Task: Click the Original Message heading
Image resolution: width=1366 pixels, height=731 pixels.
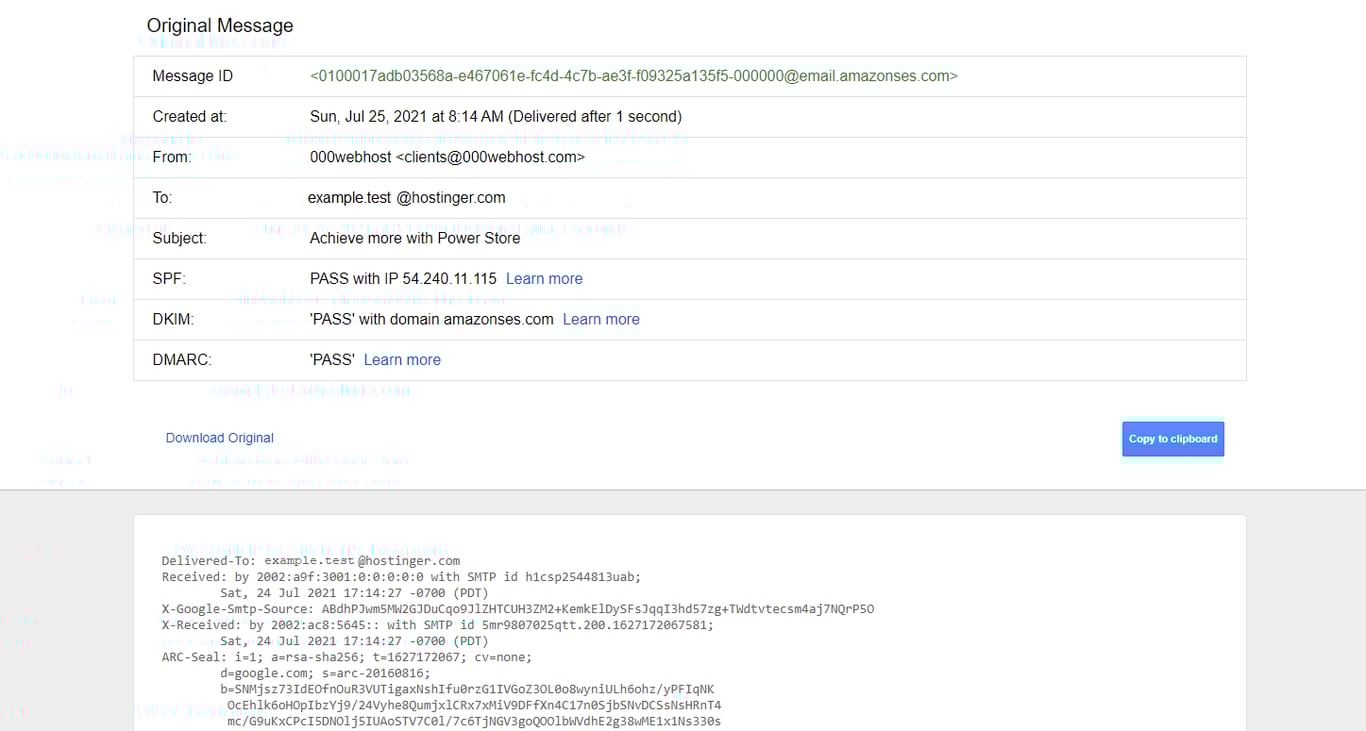Action: (x=219, y=25)
